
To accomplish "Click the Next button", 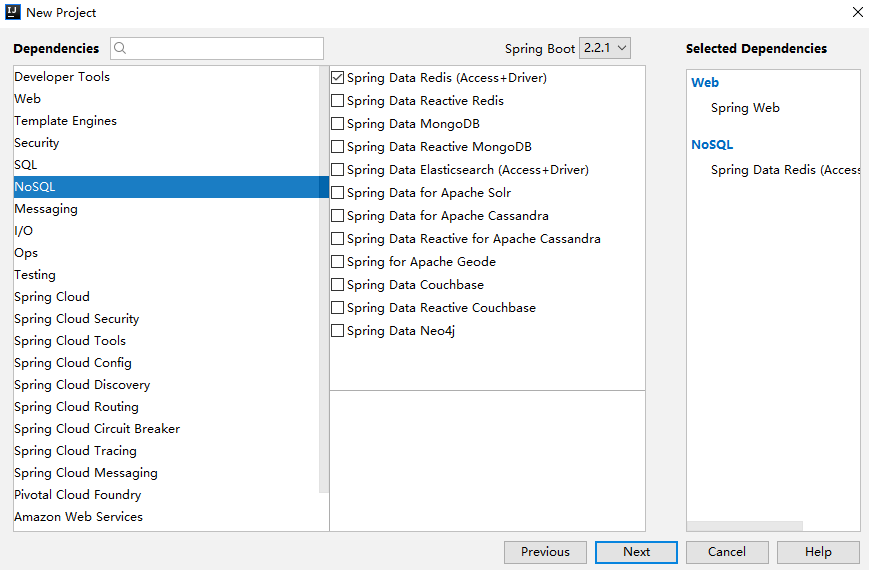I will [x=636, y=552].
